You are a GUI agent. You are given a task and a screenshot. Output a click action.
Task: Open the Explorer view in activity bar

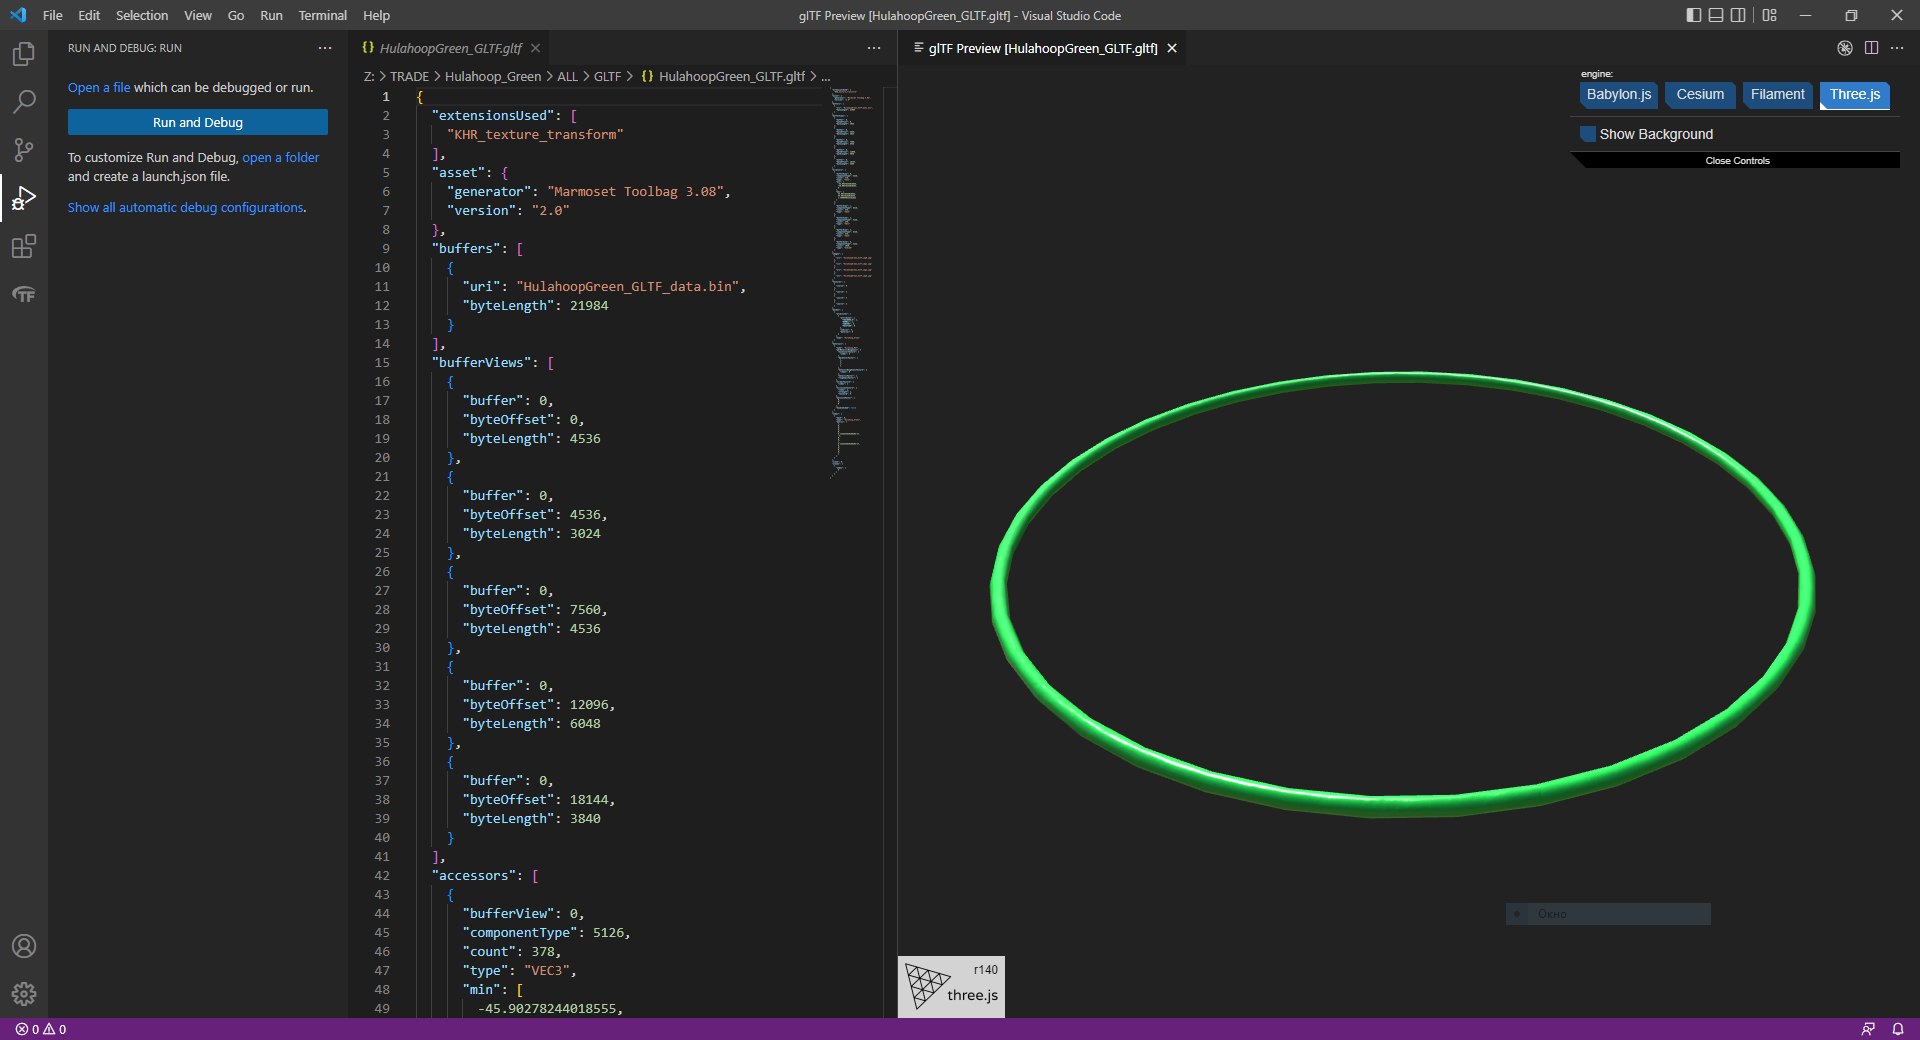click(x=23, y=54)
